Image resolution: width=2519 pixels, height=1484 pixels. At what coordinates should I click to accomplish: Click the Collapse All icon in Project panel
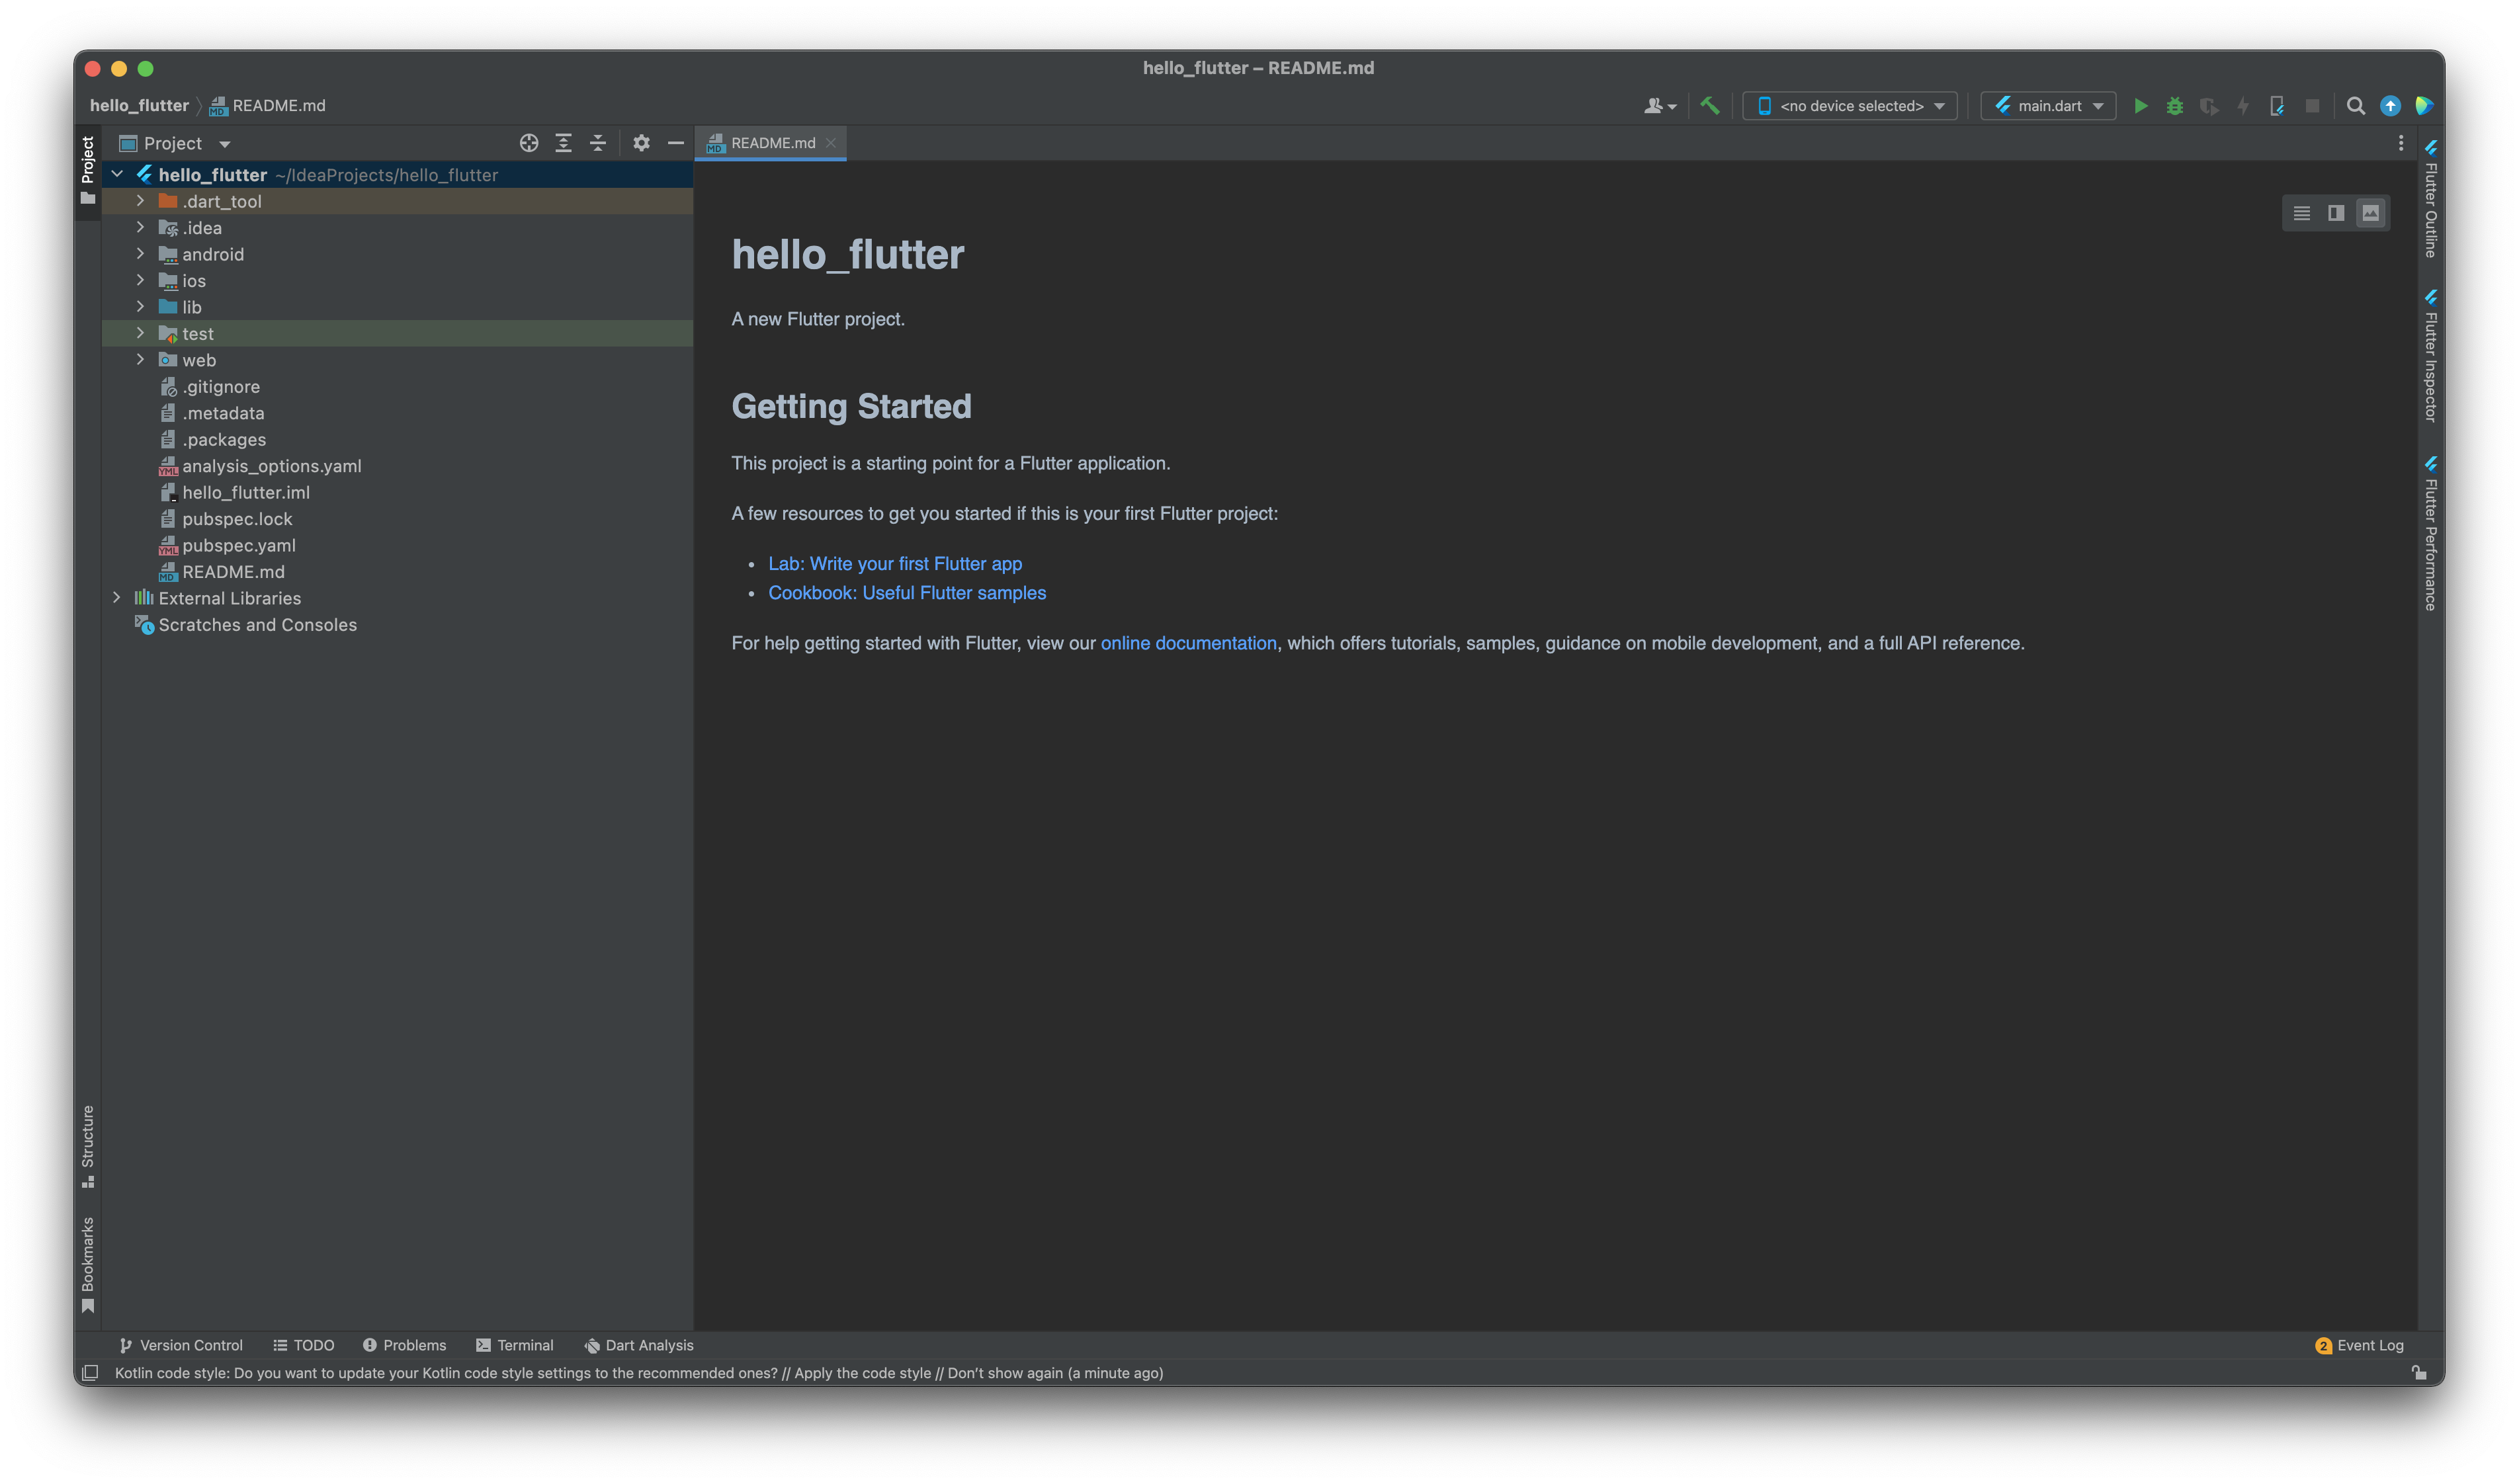tap(598, 143)
